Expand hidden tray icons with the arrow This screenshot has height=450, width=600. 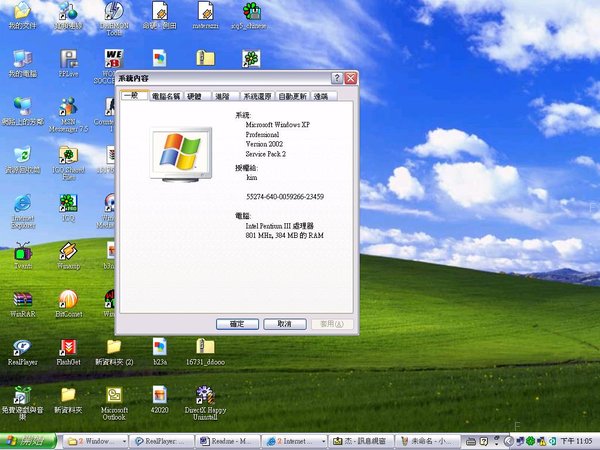pyautogui.click(x=508, y=442)
